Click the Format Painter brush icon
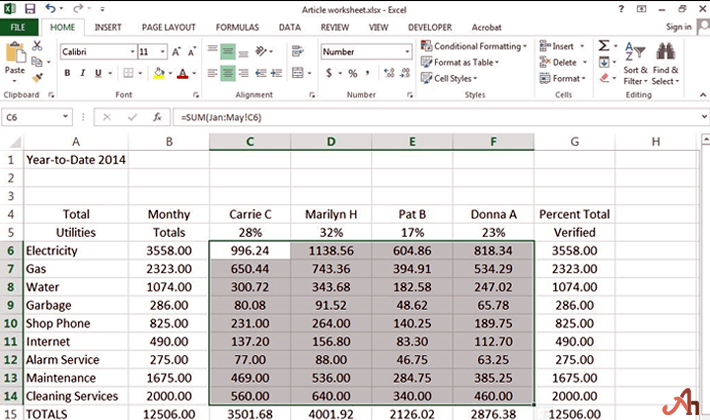 click(37, 76)
